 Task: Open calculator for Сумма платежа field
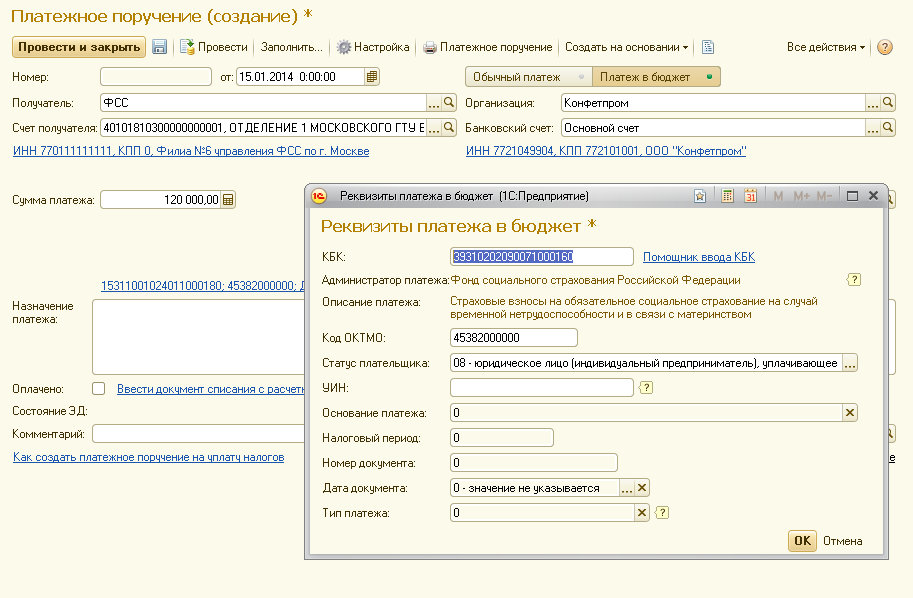click(x=228, y=200)
